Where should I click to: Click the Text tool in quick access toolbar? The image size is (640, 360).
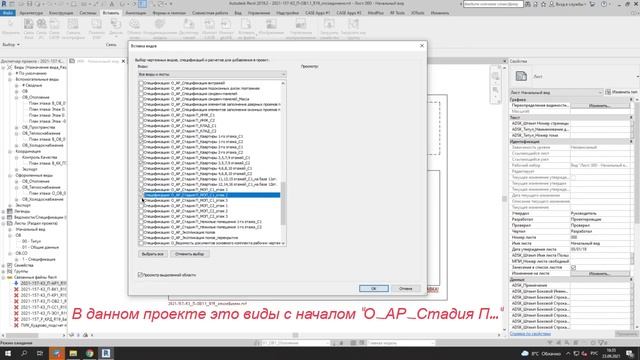[x=112, y=4]
